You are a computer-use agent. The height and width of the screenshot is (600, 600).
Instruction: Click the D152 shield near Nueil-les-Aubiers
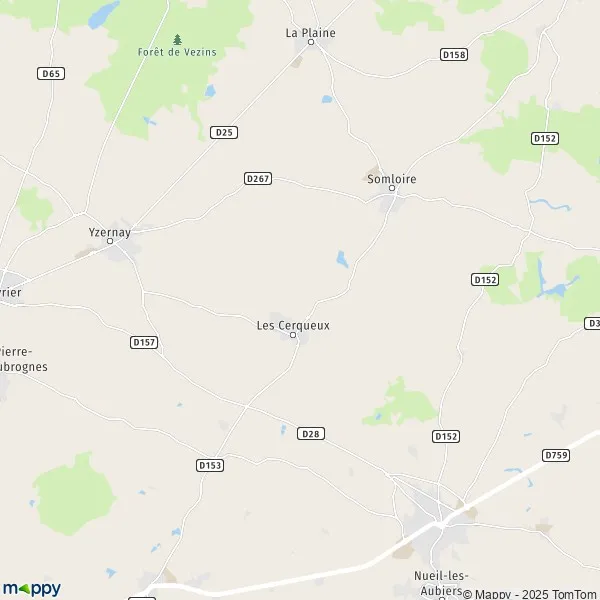pyautogui.click(x=446, y=436)
